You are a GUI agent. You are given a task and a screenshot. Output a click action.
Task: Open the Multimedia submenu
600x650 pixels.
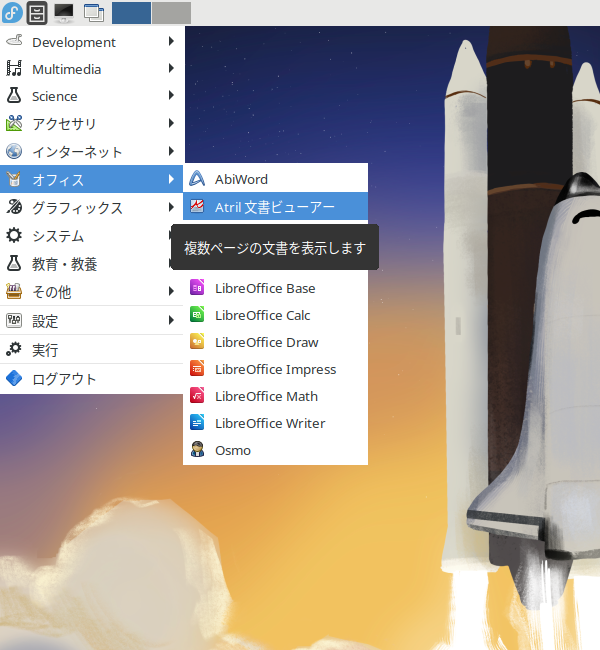[x=91, y=69]
